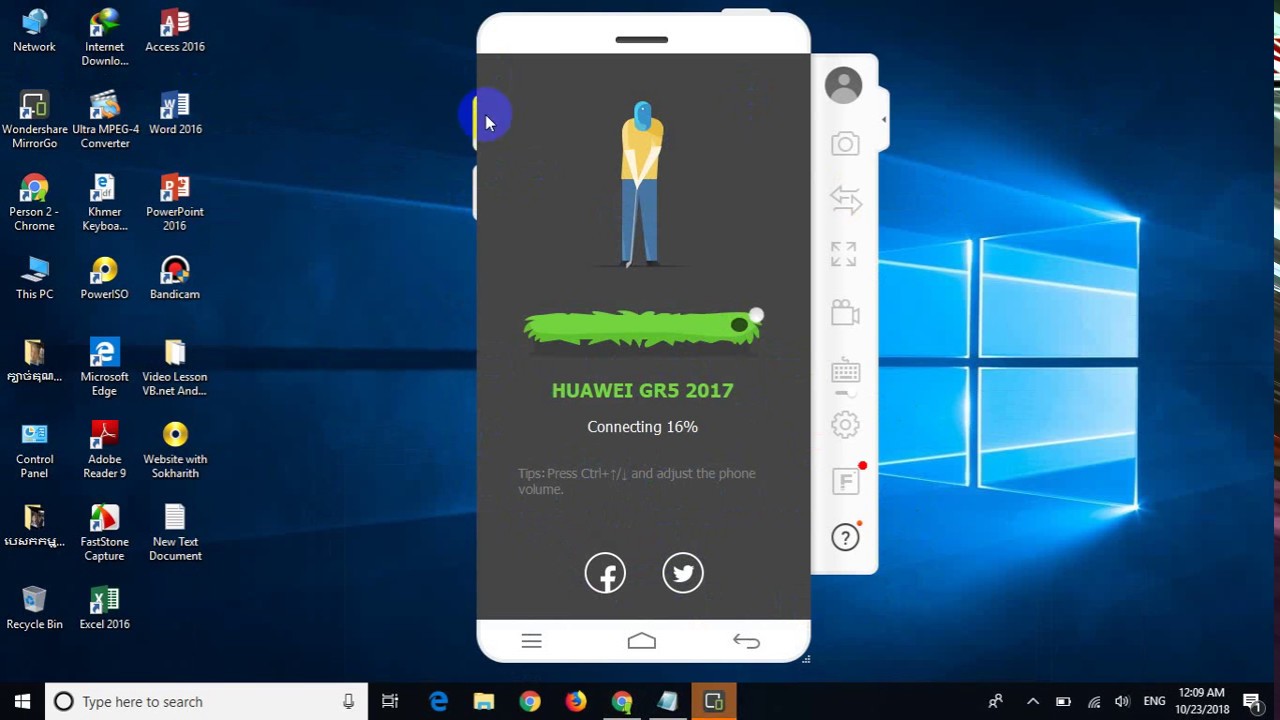
Task: Select the This PC desktop icon
Action: click(34, 278)
